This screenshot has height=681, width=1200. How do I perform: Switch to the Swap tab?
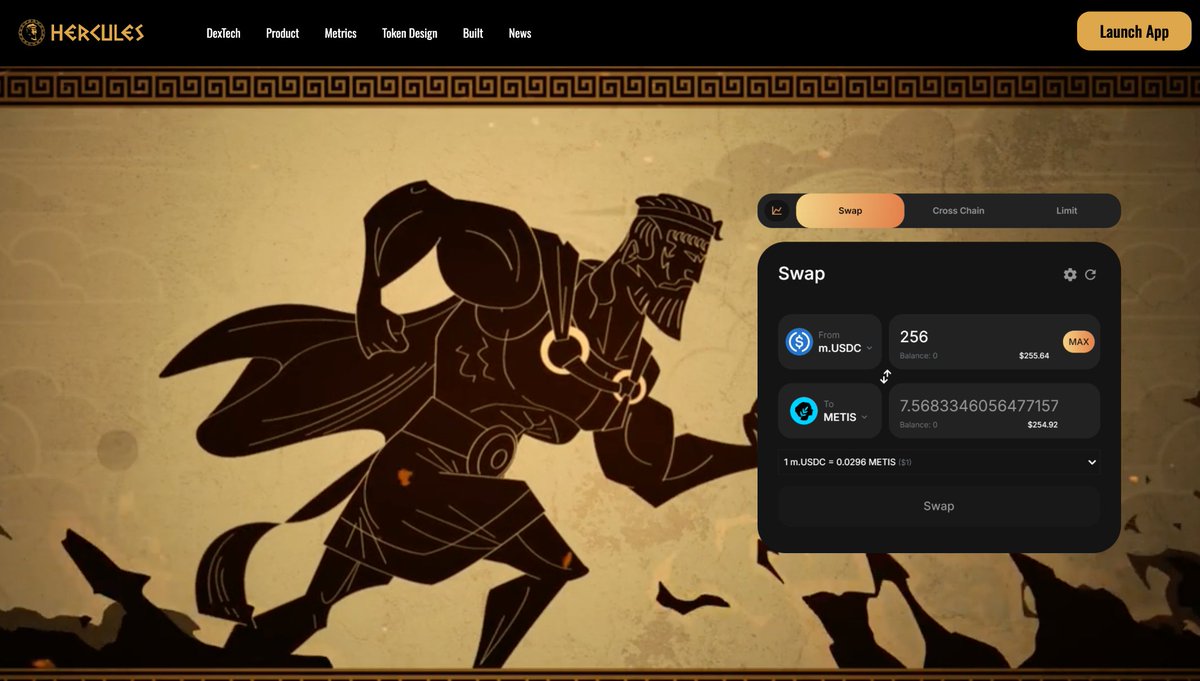850,211
